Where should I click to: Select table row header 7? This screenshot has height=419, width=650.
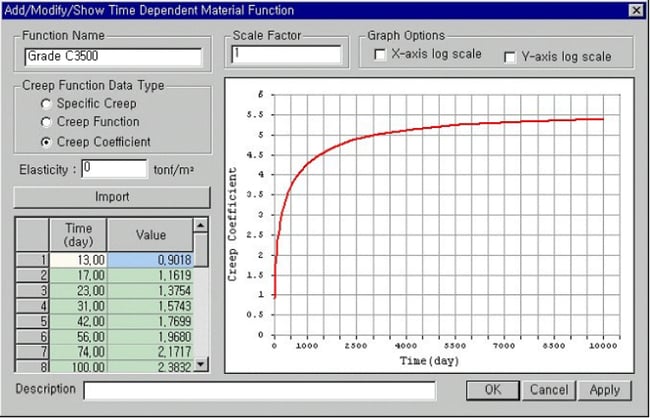tap(32, 352)
